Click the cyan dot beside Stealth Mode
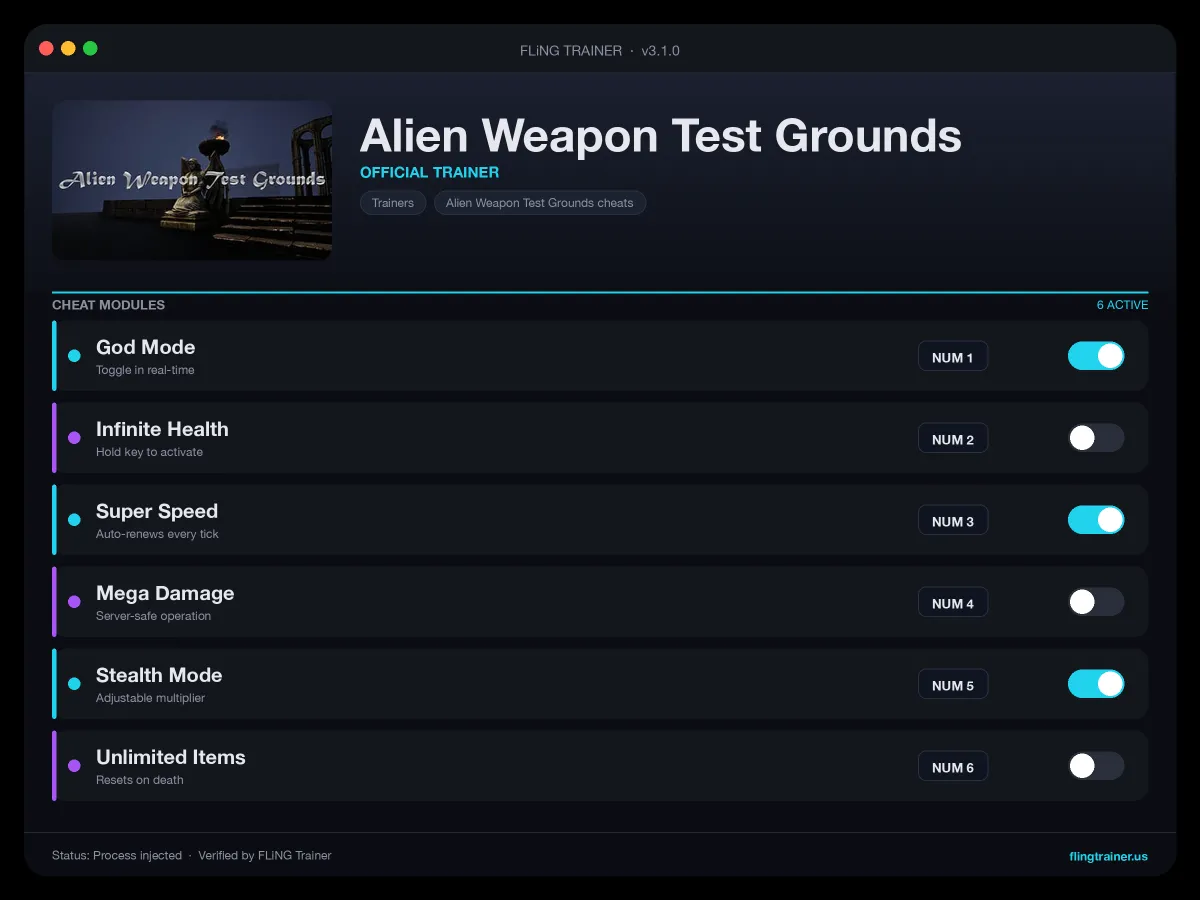 74,684
